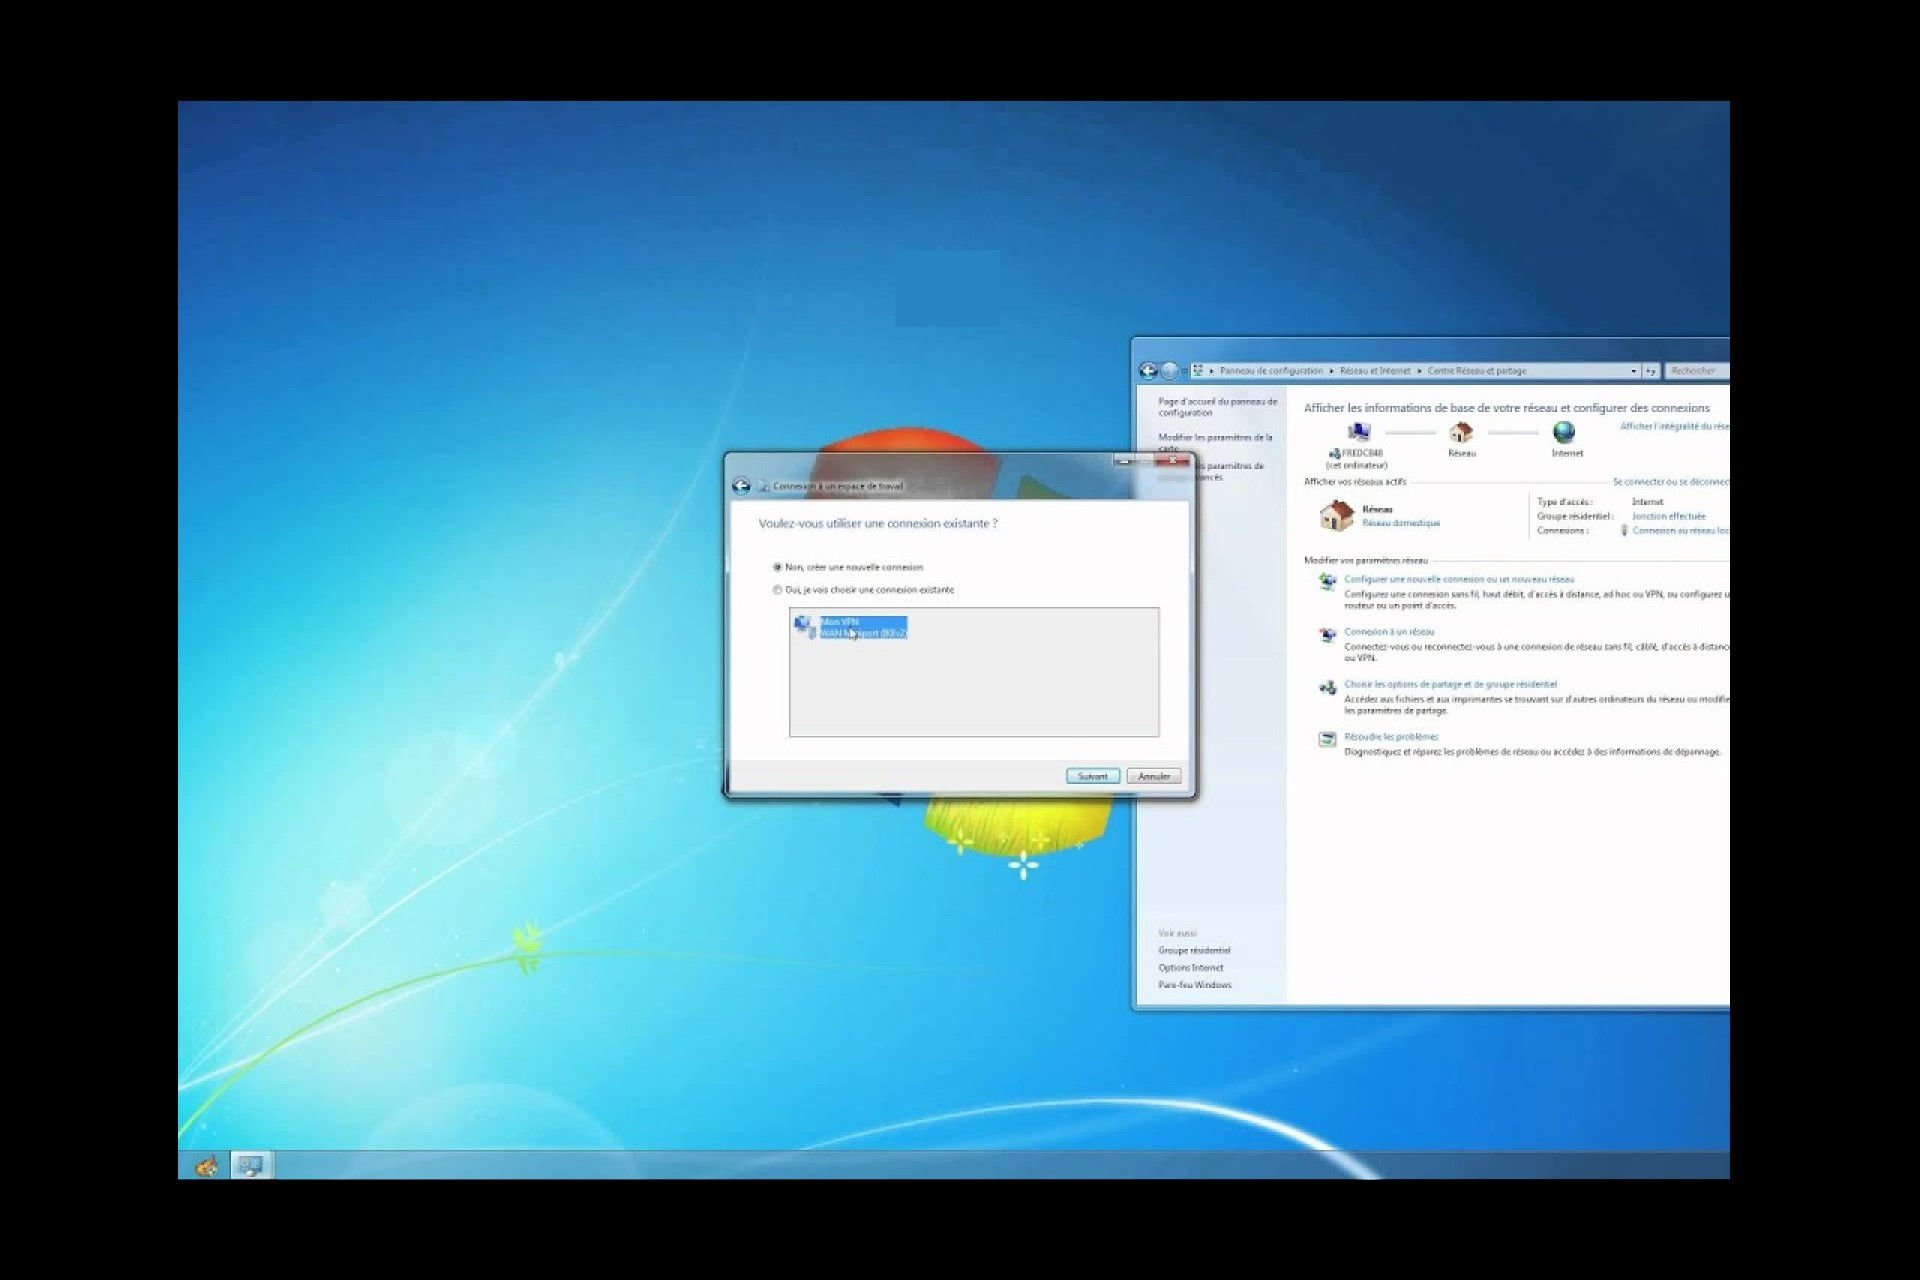
Task: Click the Réseau house icon in network map
Action: (1461, 432)
